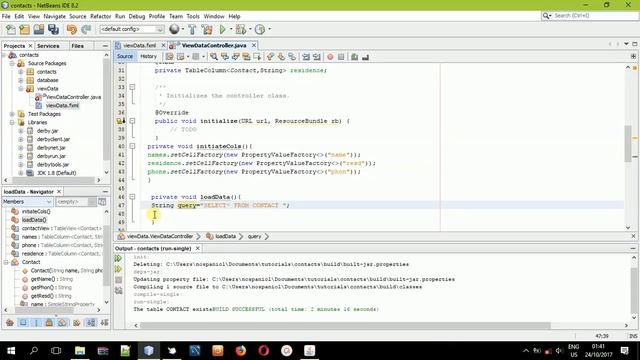Open the Navigate menu
Viewport: 640px width, 360px height.
(54, 16)
